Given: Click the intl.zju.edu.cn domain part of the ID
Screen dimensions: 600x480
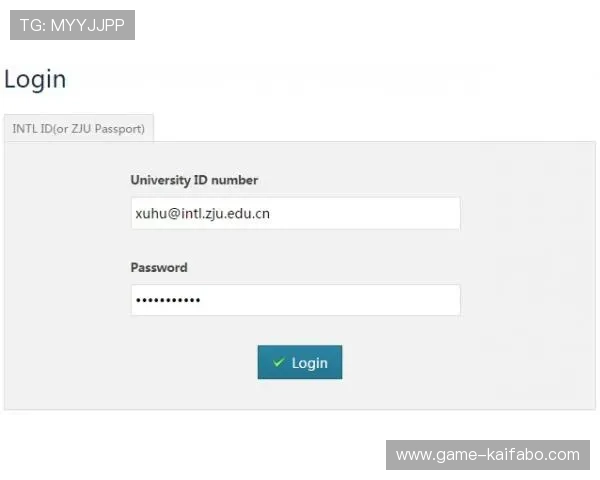Looking at the screenshot, I should (x=225, y=214).
